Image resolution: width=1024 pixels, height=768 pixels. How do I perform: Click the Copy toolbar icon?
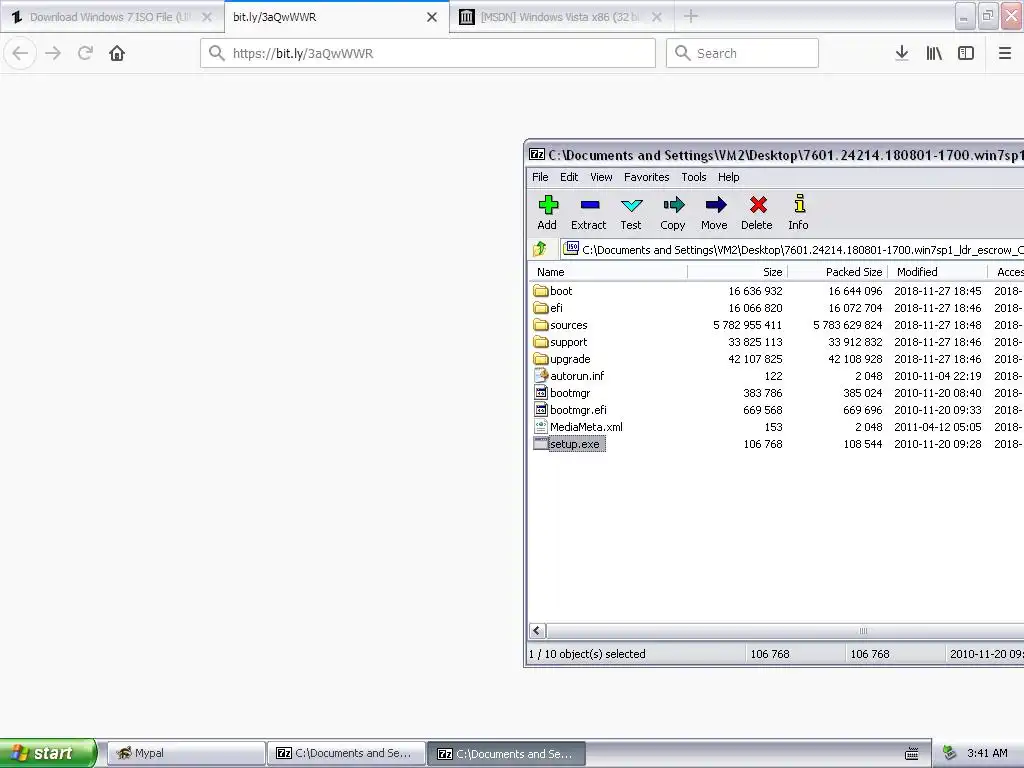673,212
